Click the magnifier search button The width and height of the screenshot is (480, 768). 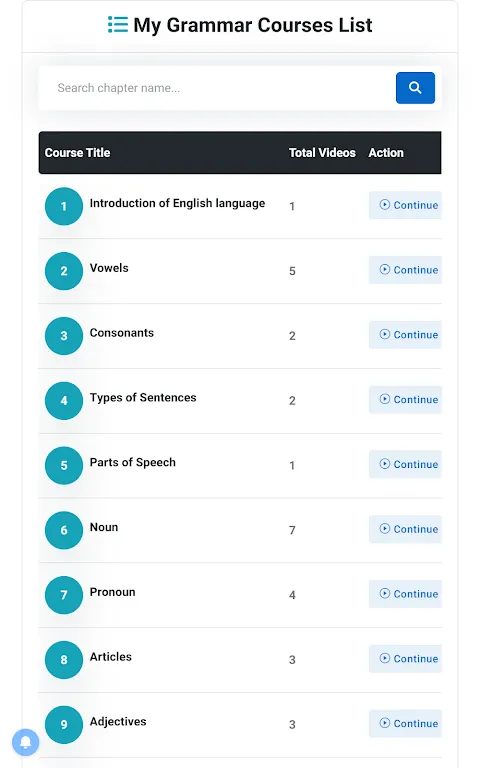(x=415, y=88)
